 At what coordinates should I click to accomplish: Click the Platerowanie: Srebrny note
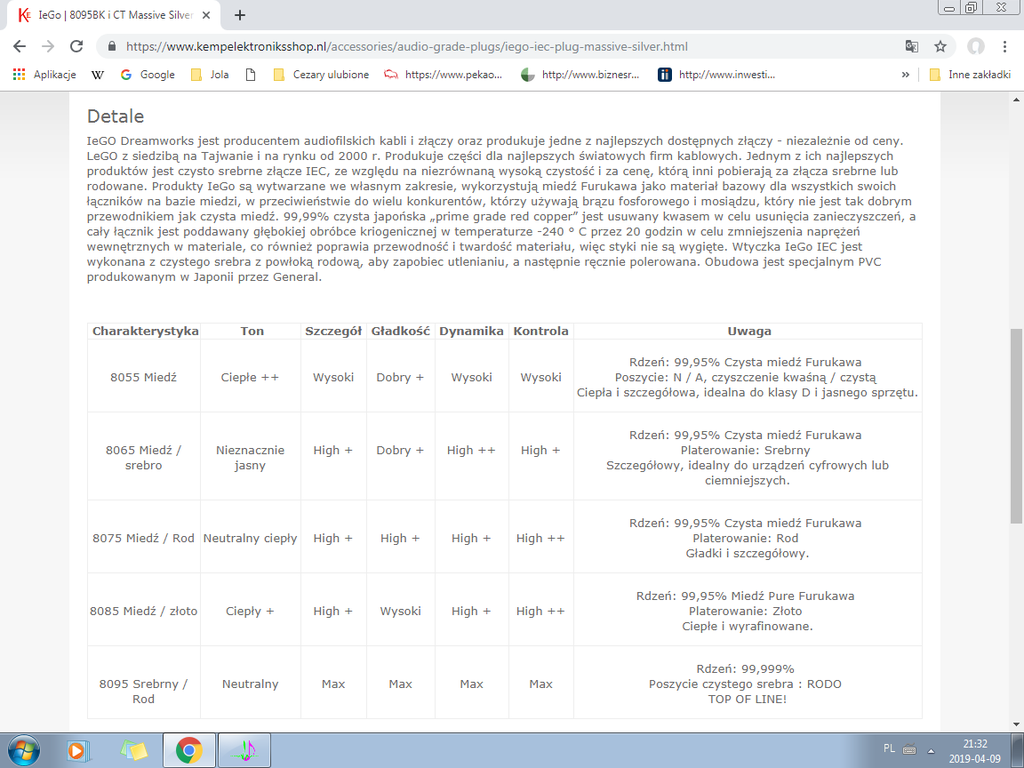pyautogui.click(x=745, y=450)
